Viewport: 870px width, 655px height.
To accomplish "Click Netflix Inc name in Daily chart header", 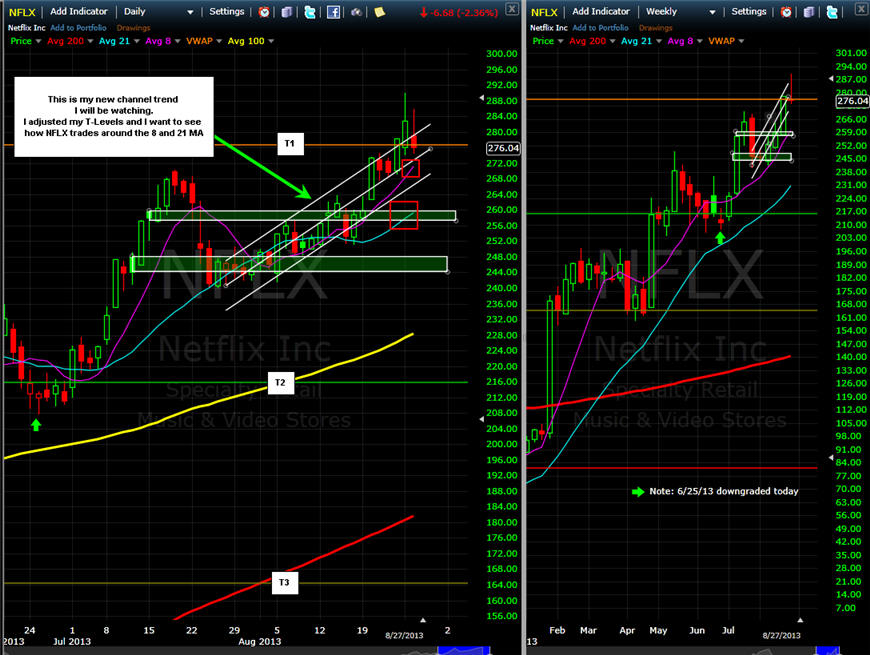I will [27, 28].
